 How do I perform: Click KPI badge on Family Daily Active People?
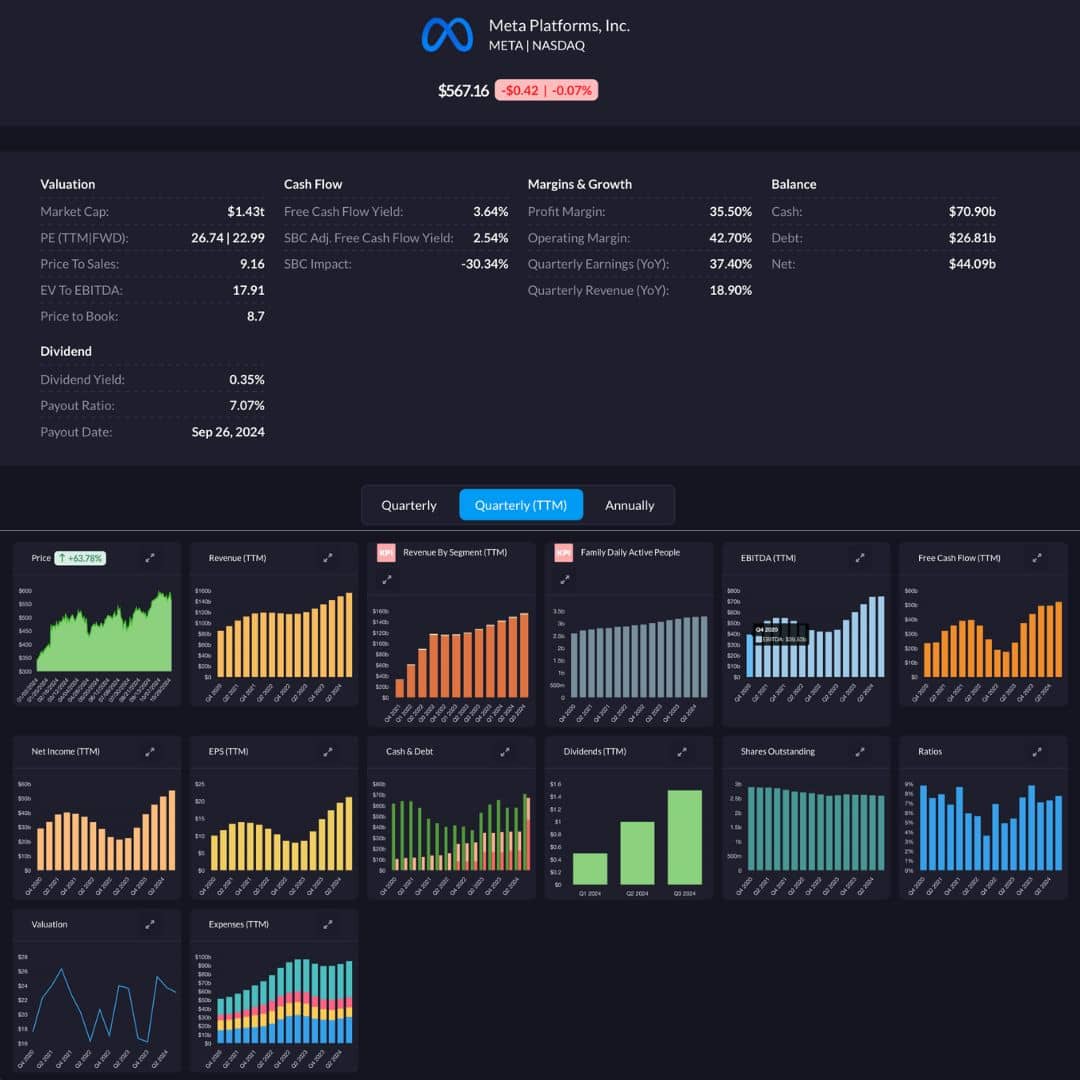coord(563,552)
